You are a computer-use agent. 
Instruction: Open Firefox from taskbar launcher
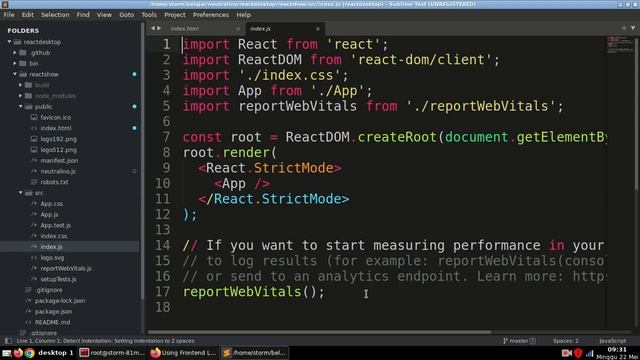[18, 353]
